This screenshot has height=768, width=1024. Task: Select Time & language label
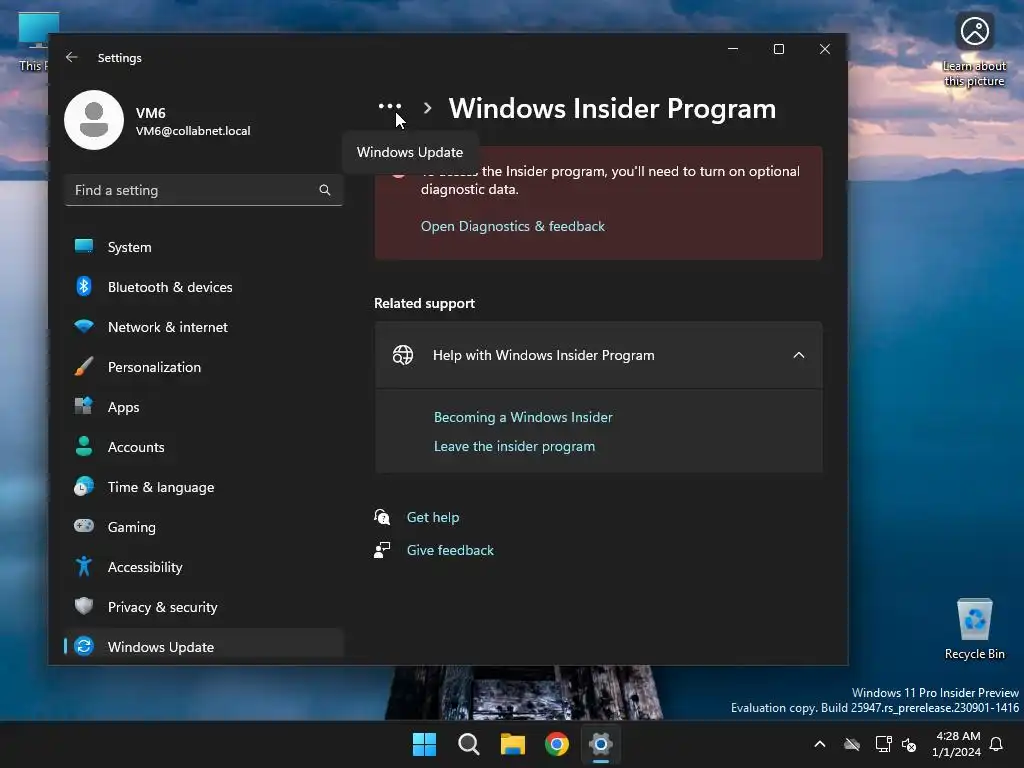pyautogui.click(x=161, y=487)
